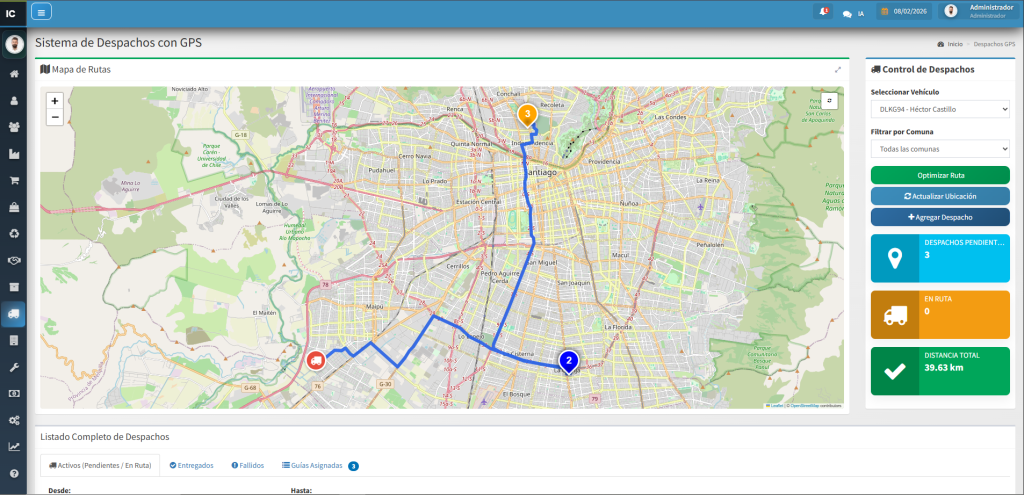The height and width of the screenshot is (499, 1024).
Task: Open the recycle icon in the sidebar
Action: 14,234
